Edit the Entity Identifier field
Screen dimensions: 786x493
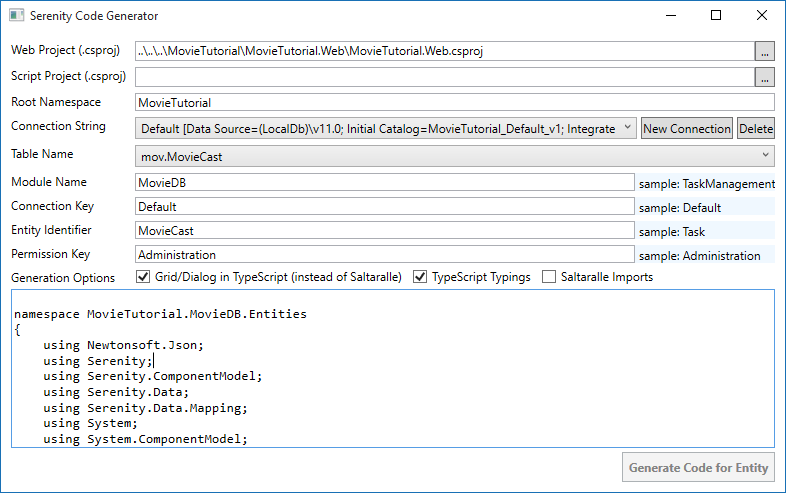tap(385, 231)
